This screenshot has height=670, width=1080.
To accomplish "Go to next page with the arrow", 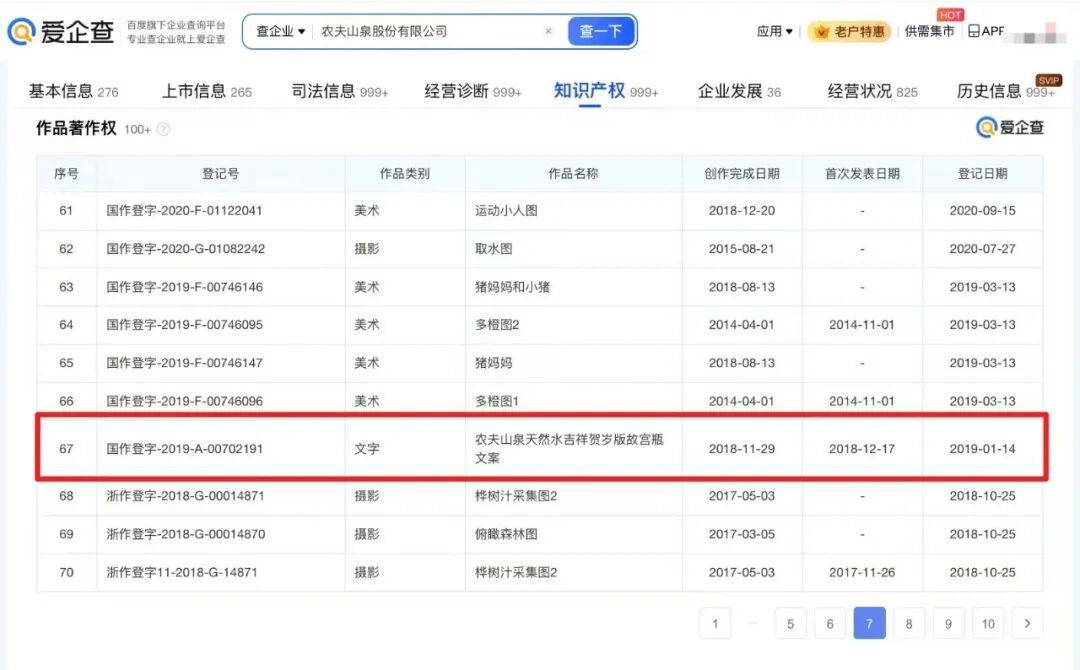I will coord(1027,623).
